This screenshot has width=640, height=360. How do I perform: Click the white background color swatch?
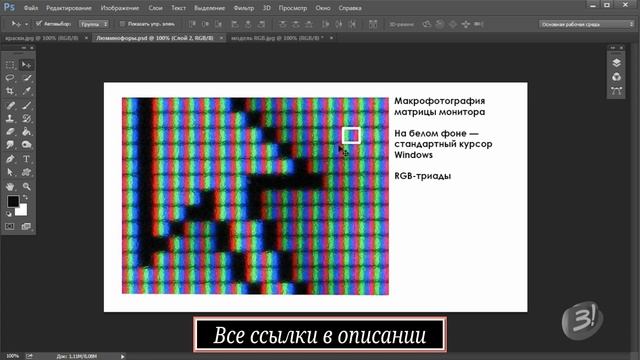tap(22, 210)
